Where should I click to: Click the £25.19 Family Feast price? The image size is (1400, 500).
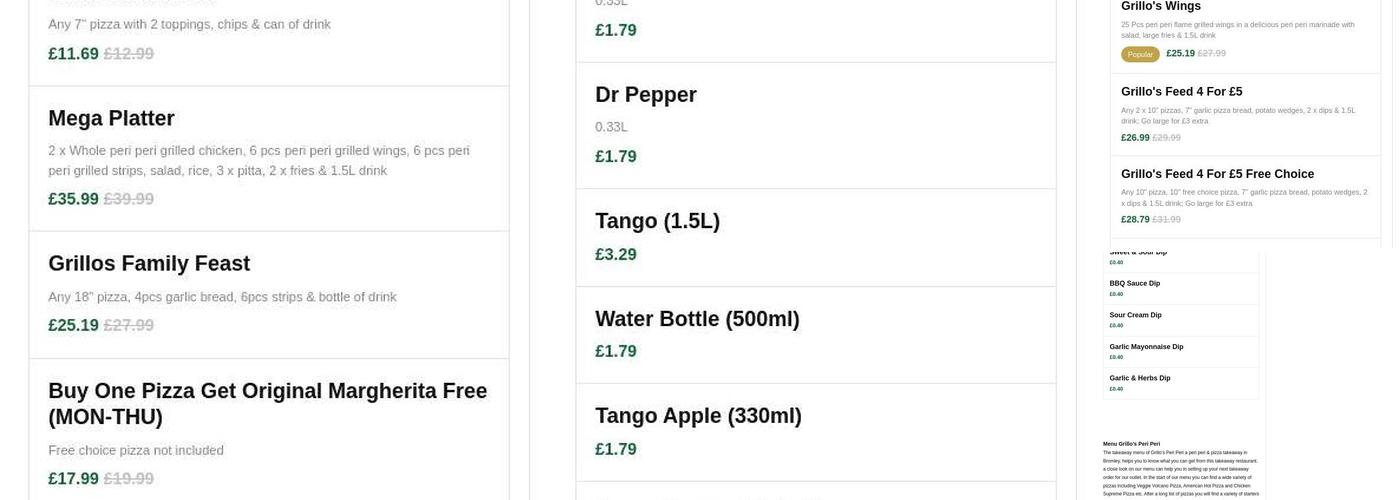(x=73, y=325)
